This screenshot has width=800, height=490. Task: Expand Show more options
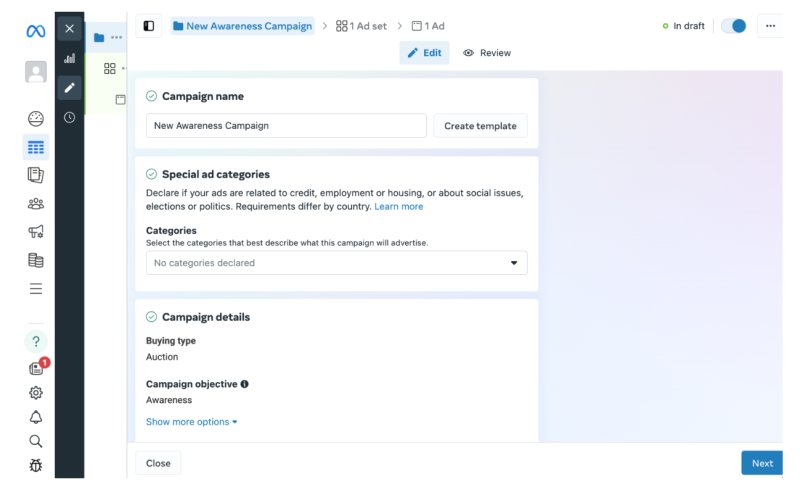pyautogui.click(x=191, y=422)
